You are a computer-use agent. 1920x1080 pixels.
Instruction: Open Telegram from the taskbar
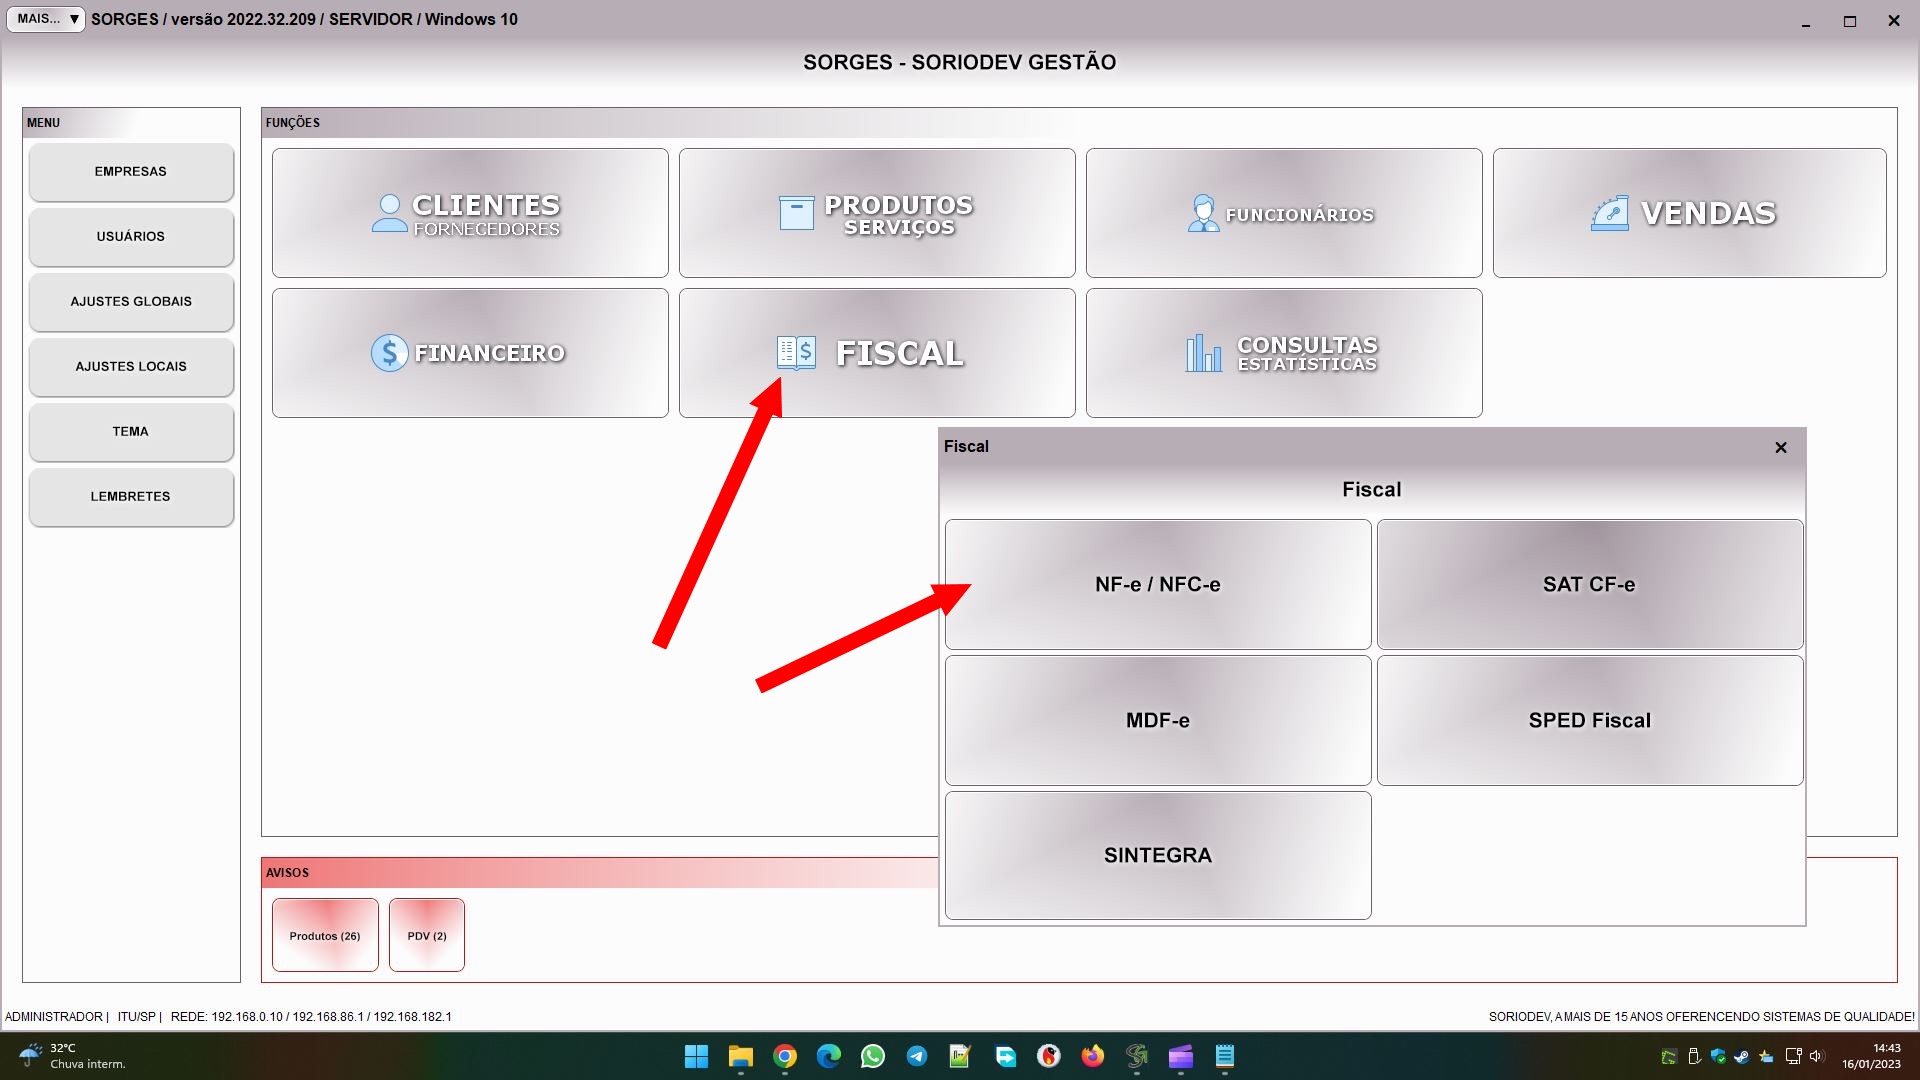[917, 1056]
